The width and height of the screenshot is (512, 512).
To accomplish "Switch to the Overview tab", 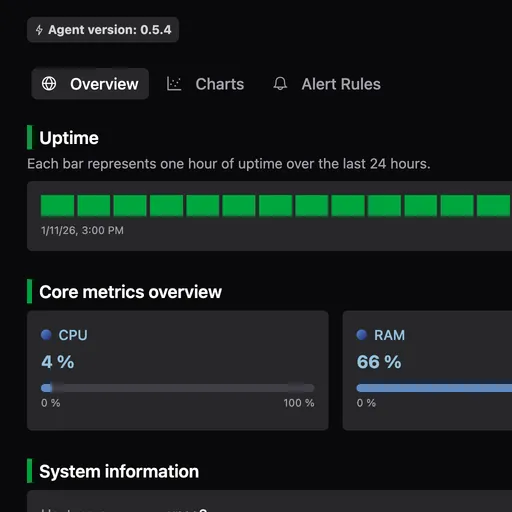I will [x=90, y=84].
